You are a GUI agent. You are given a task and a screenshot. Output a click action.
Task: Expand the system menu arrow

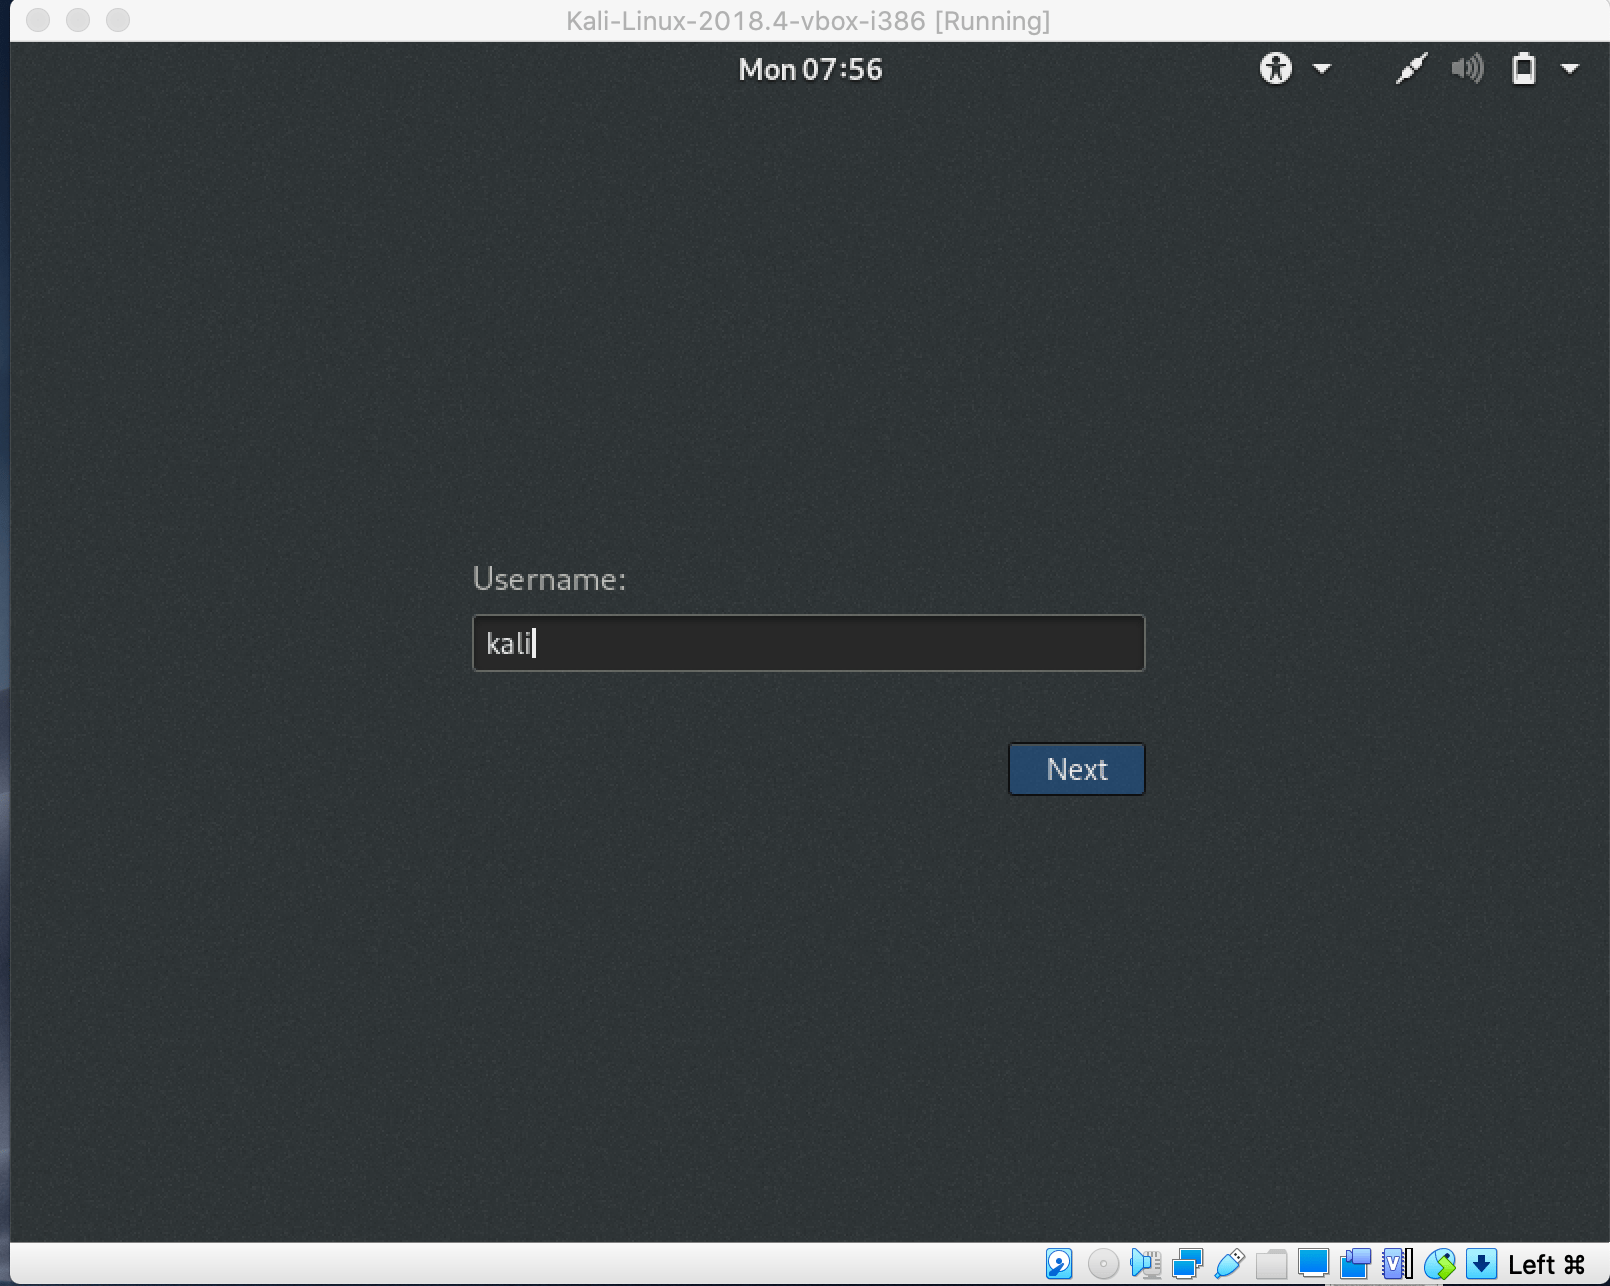pos(1570,69)
